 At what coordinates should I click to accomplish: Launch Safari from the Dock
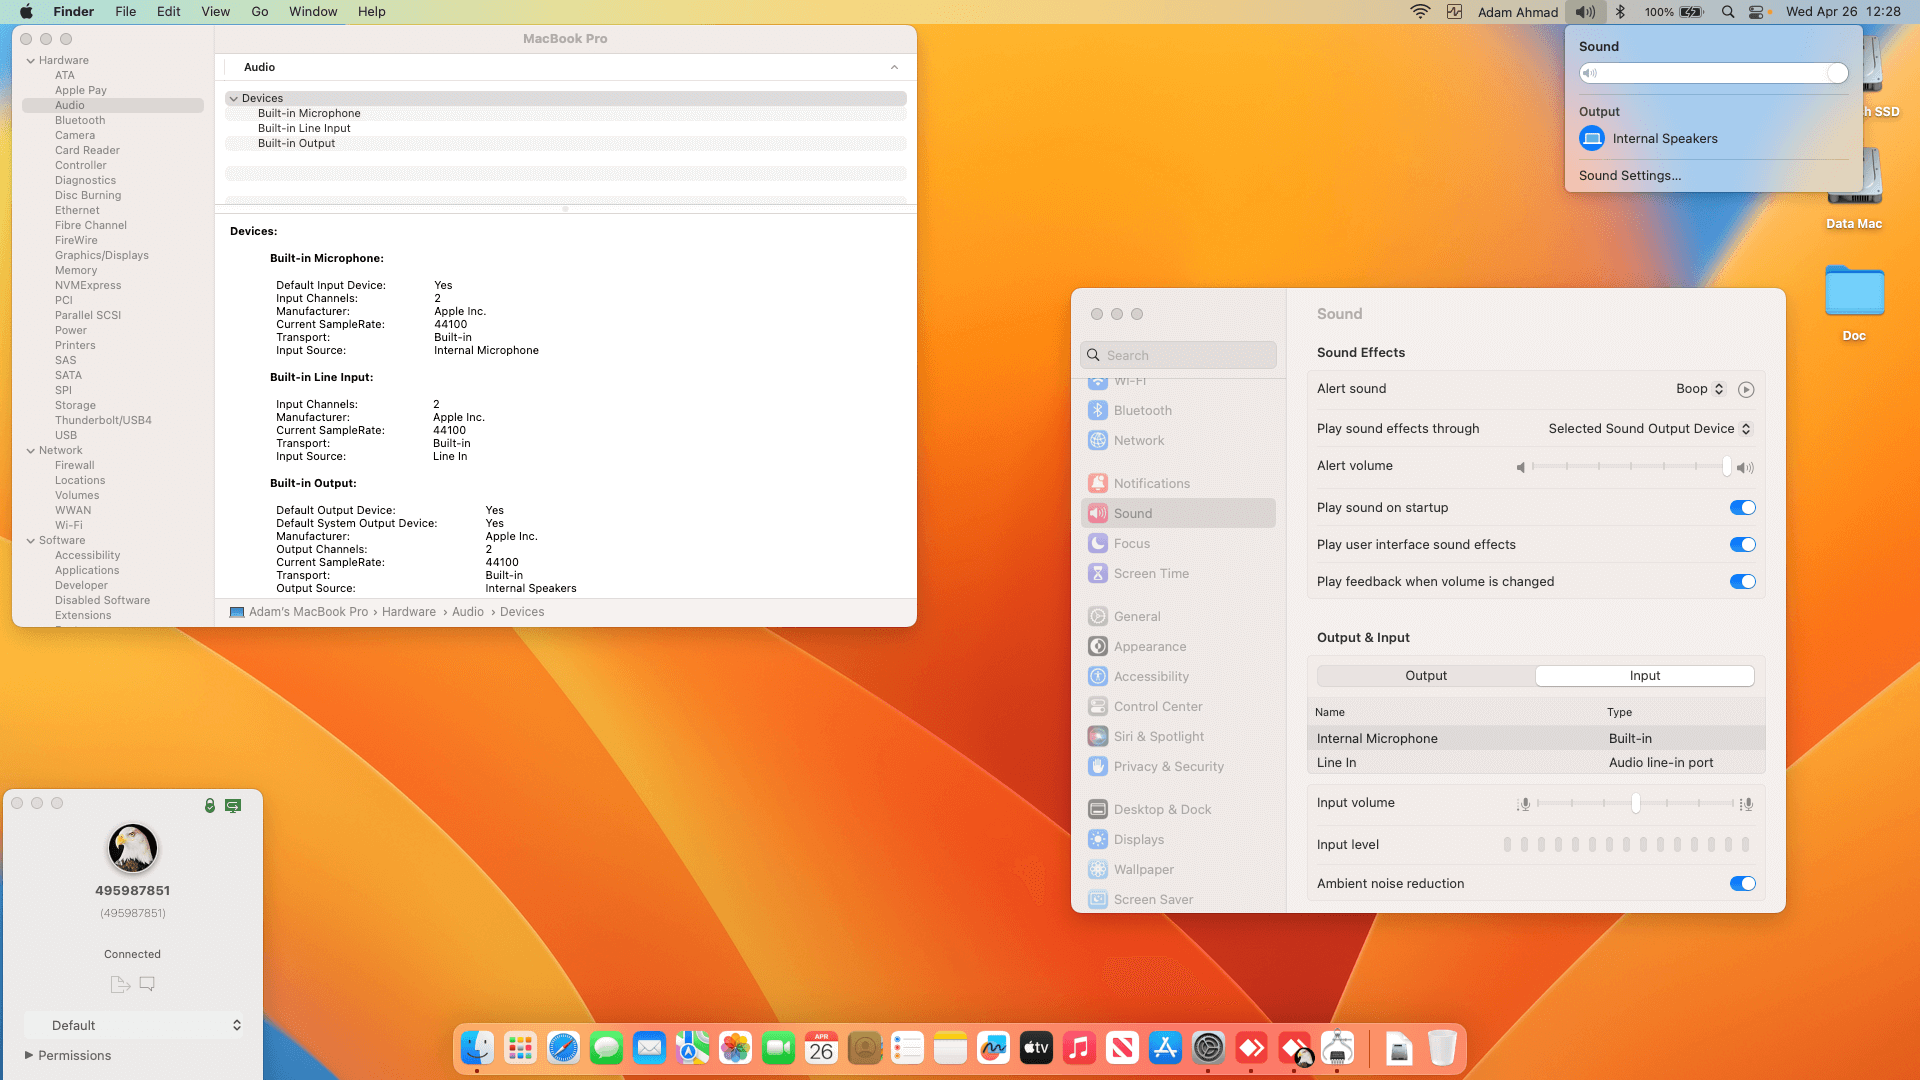pyautogui.click(x=563, y=1048)
